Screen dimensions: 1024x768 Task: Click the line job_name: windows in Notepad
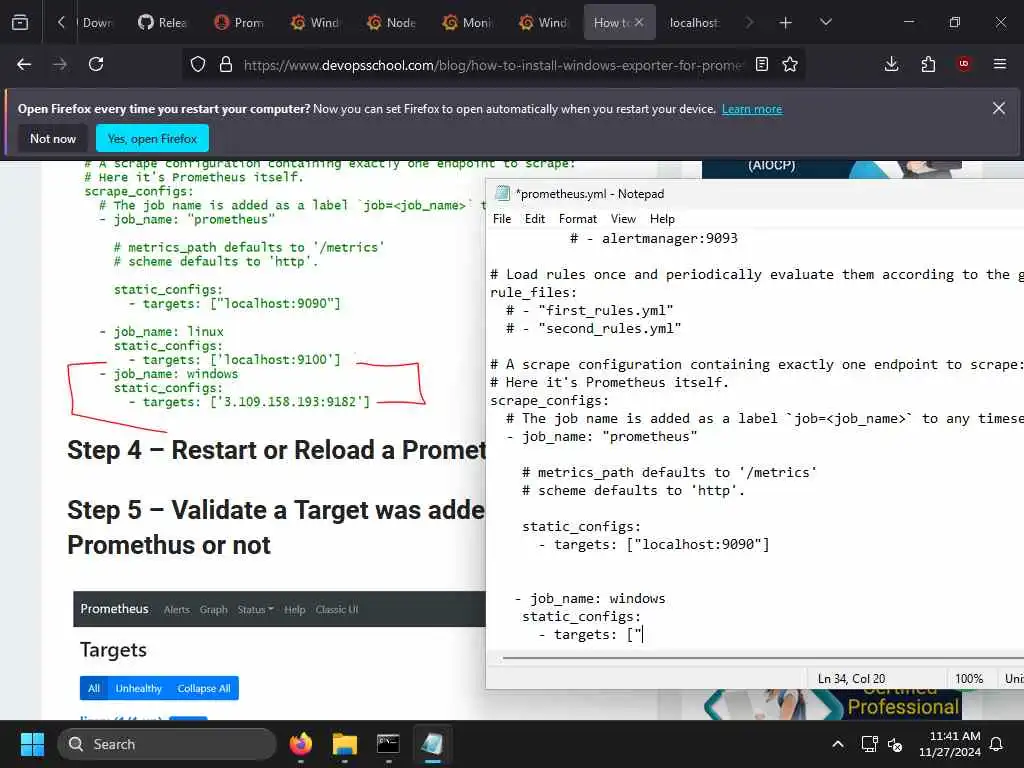[x=590, y=598]
